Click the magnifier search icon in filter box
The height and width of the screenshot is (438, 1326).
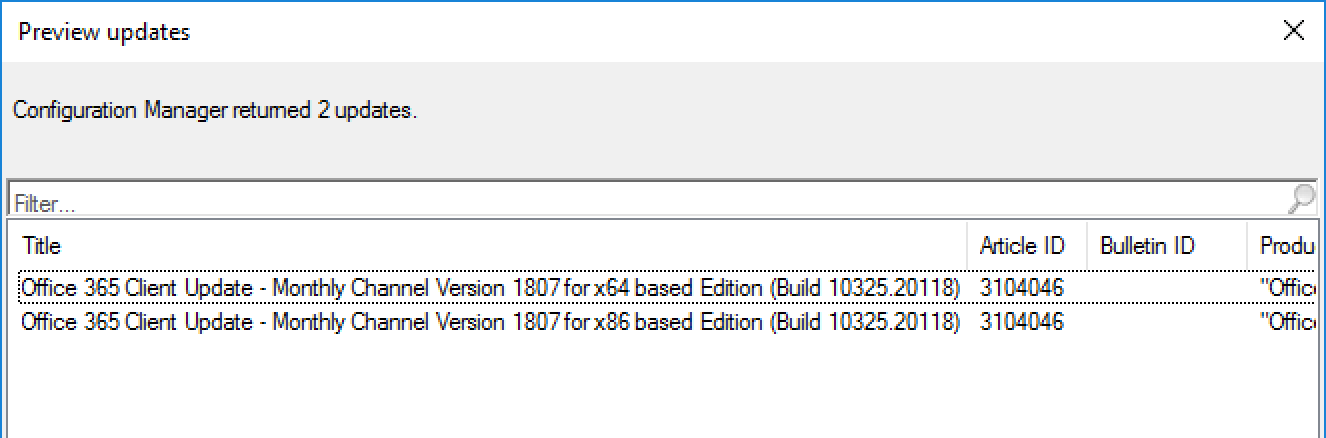(x=1301, y=198)
